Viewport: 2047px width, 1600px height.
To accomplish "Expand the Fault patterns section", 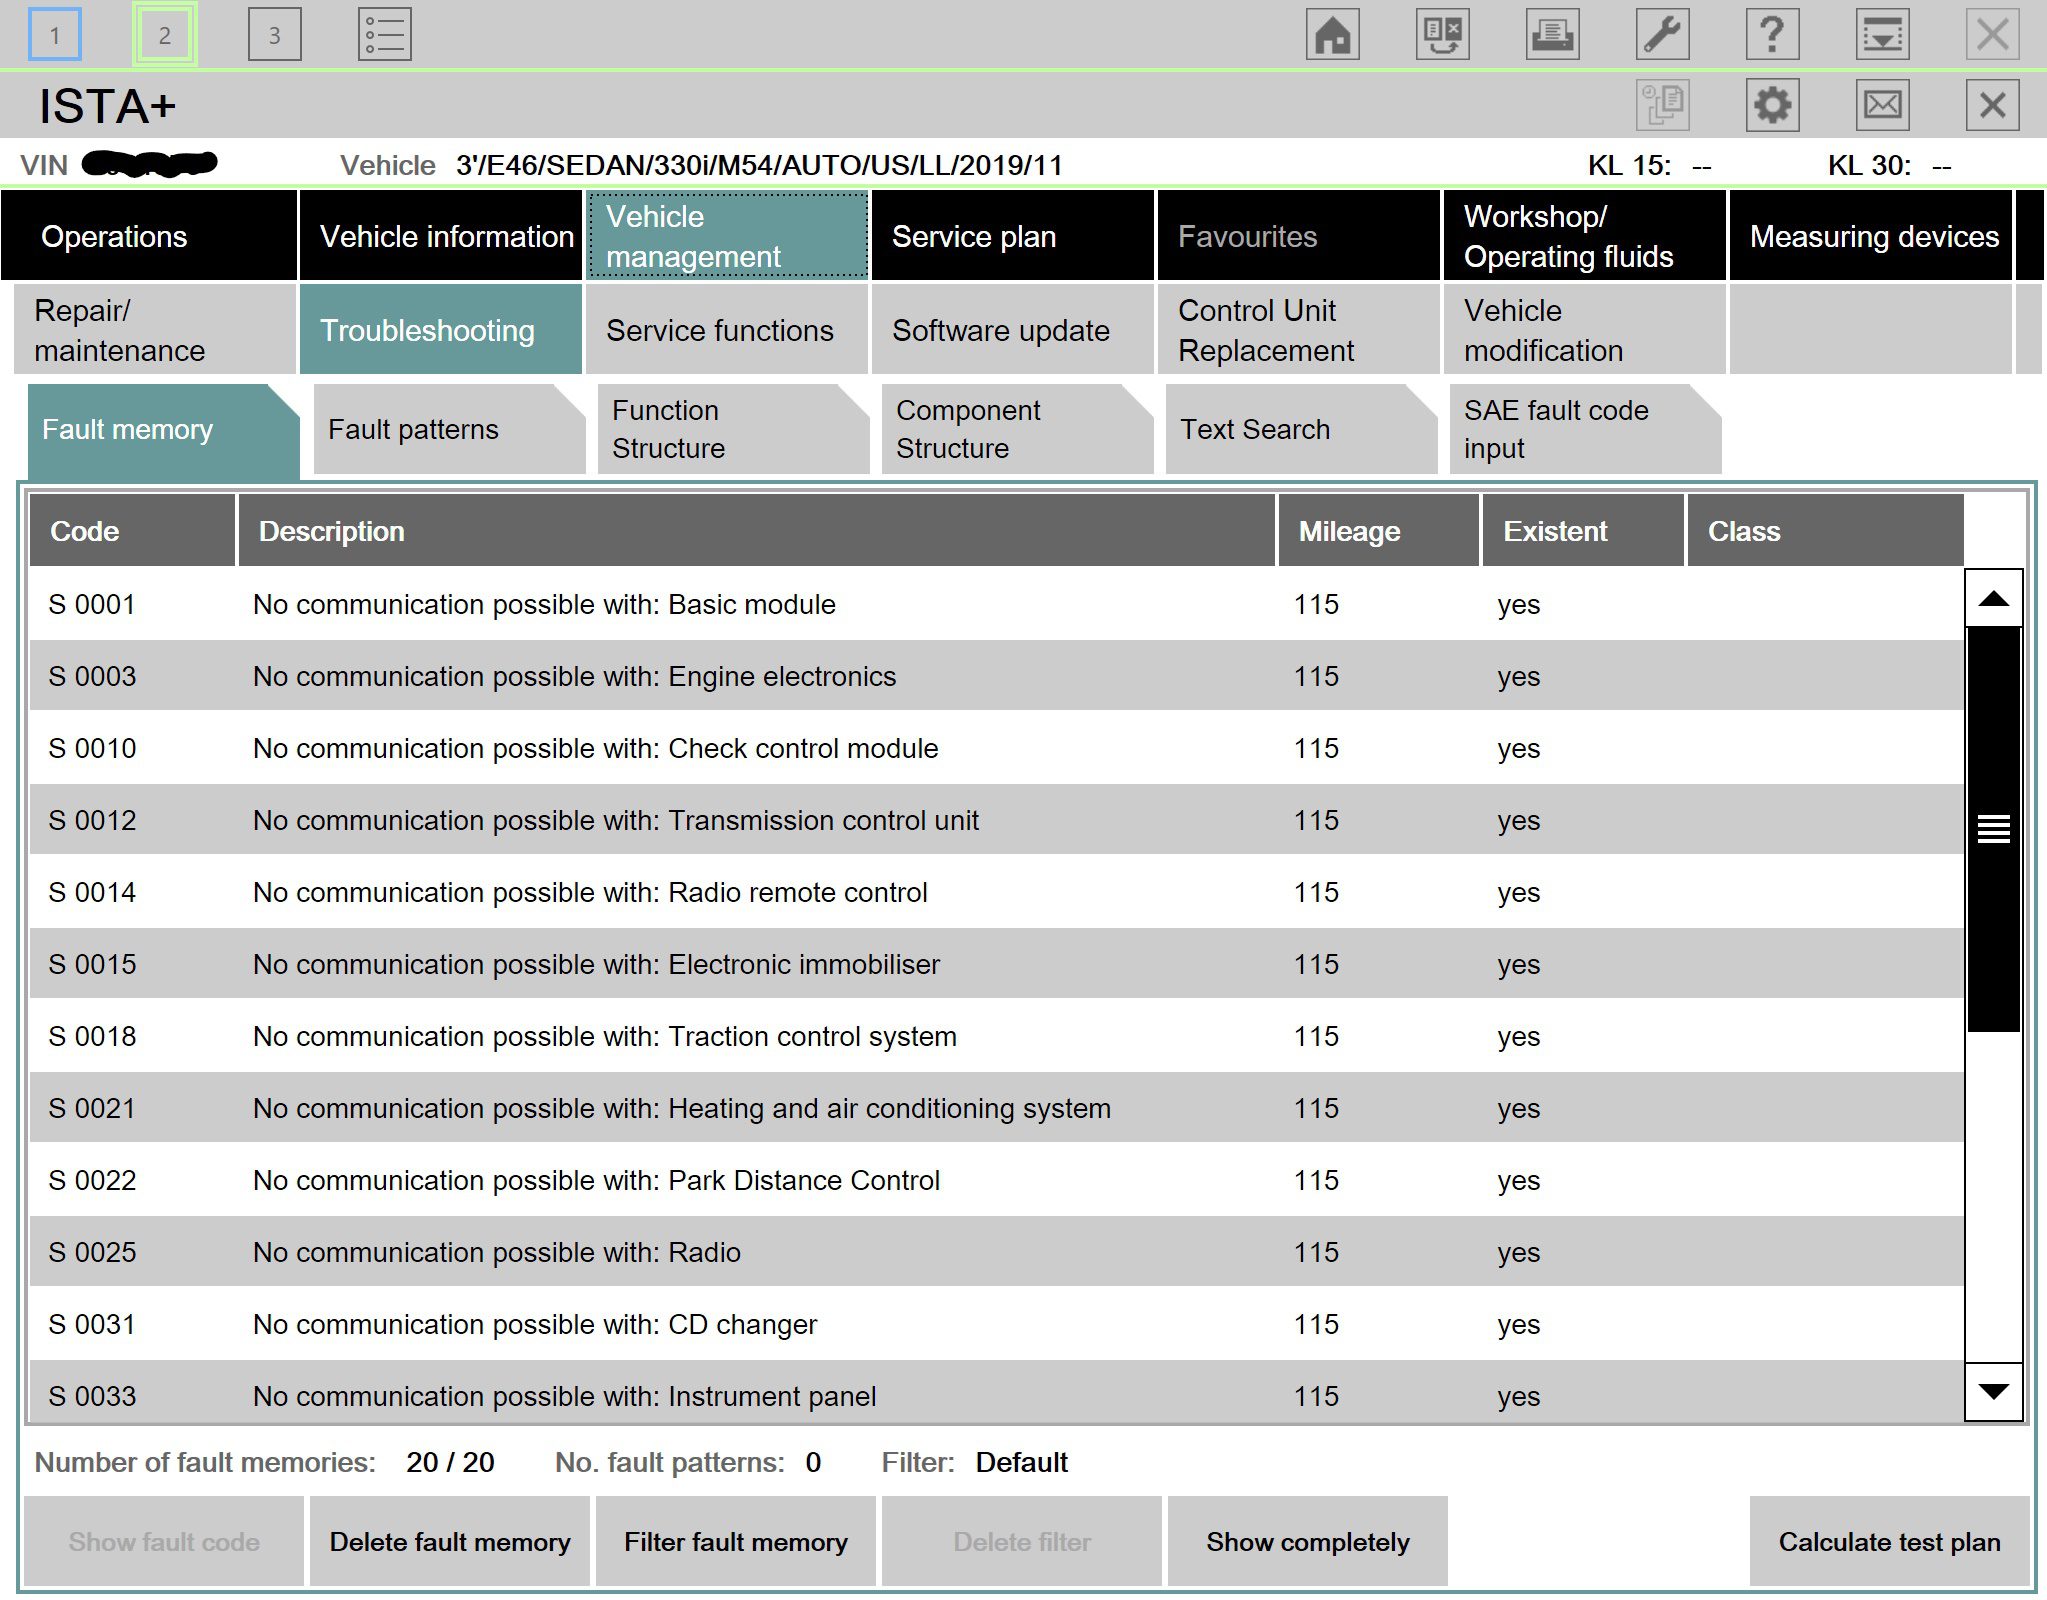I will [414, 429].
